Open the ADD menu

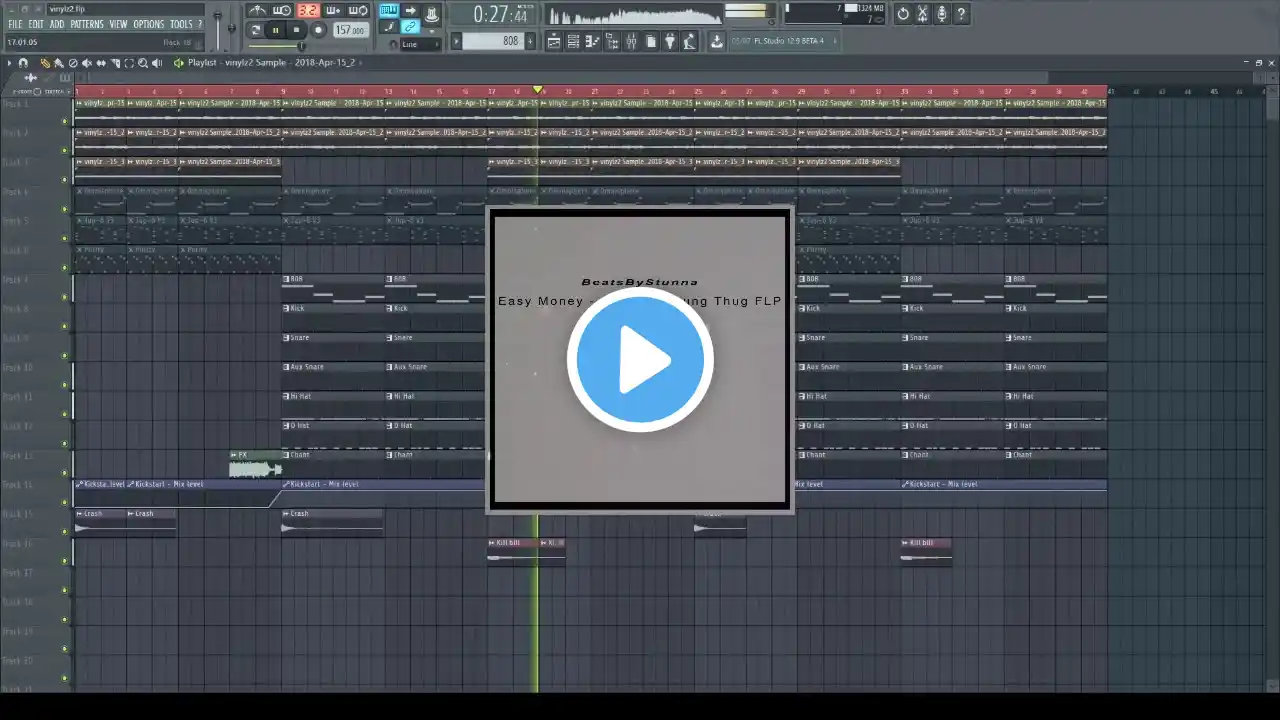pos(57,24)
